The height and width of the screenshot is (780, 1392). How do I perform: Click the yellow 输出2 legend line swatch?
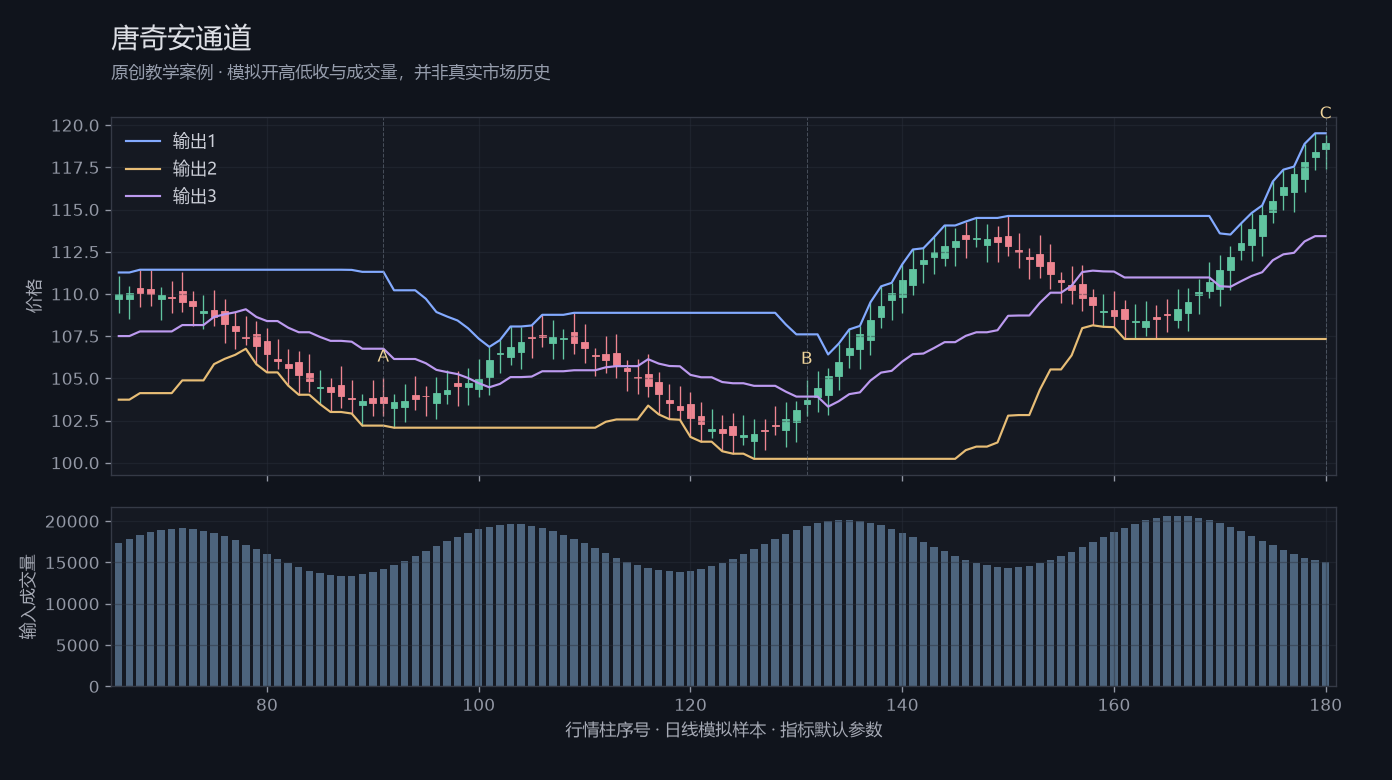142,169
